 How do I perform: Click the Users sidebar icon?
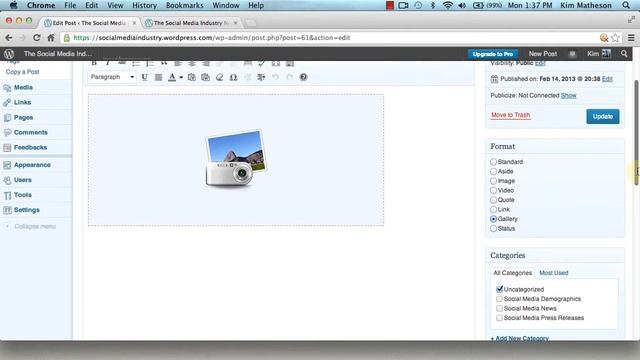7,180
